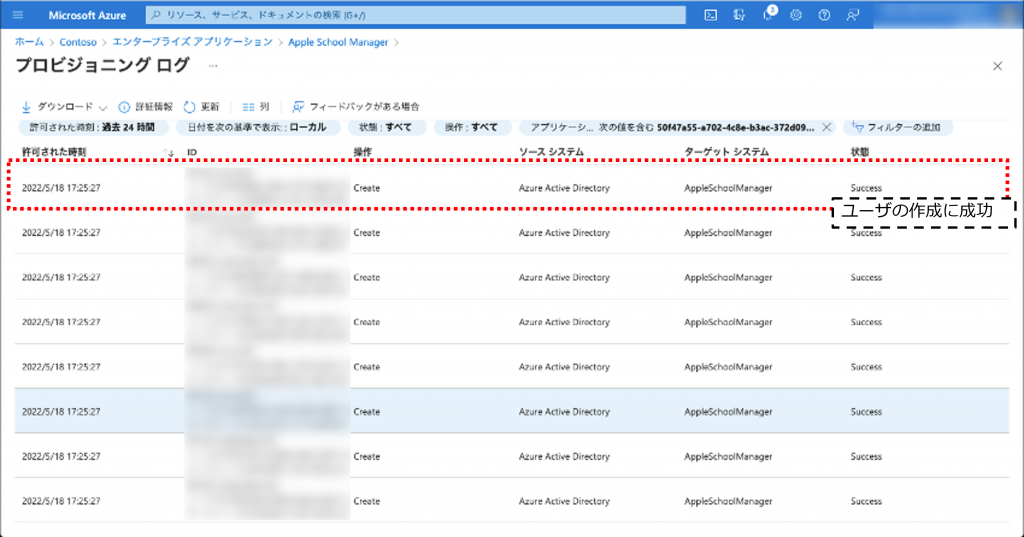Open Cloud Shell from the top bar

pos(711,15)
